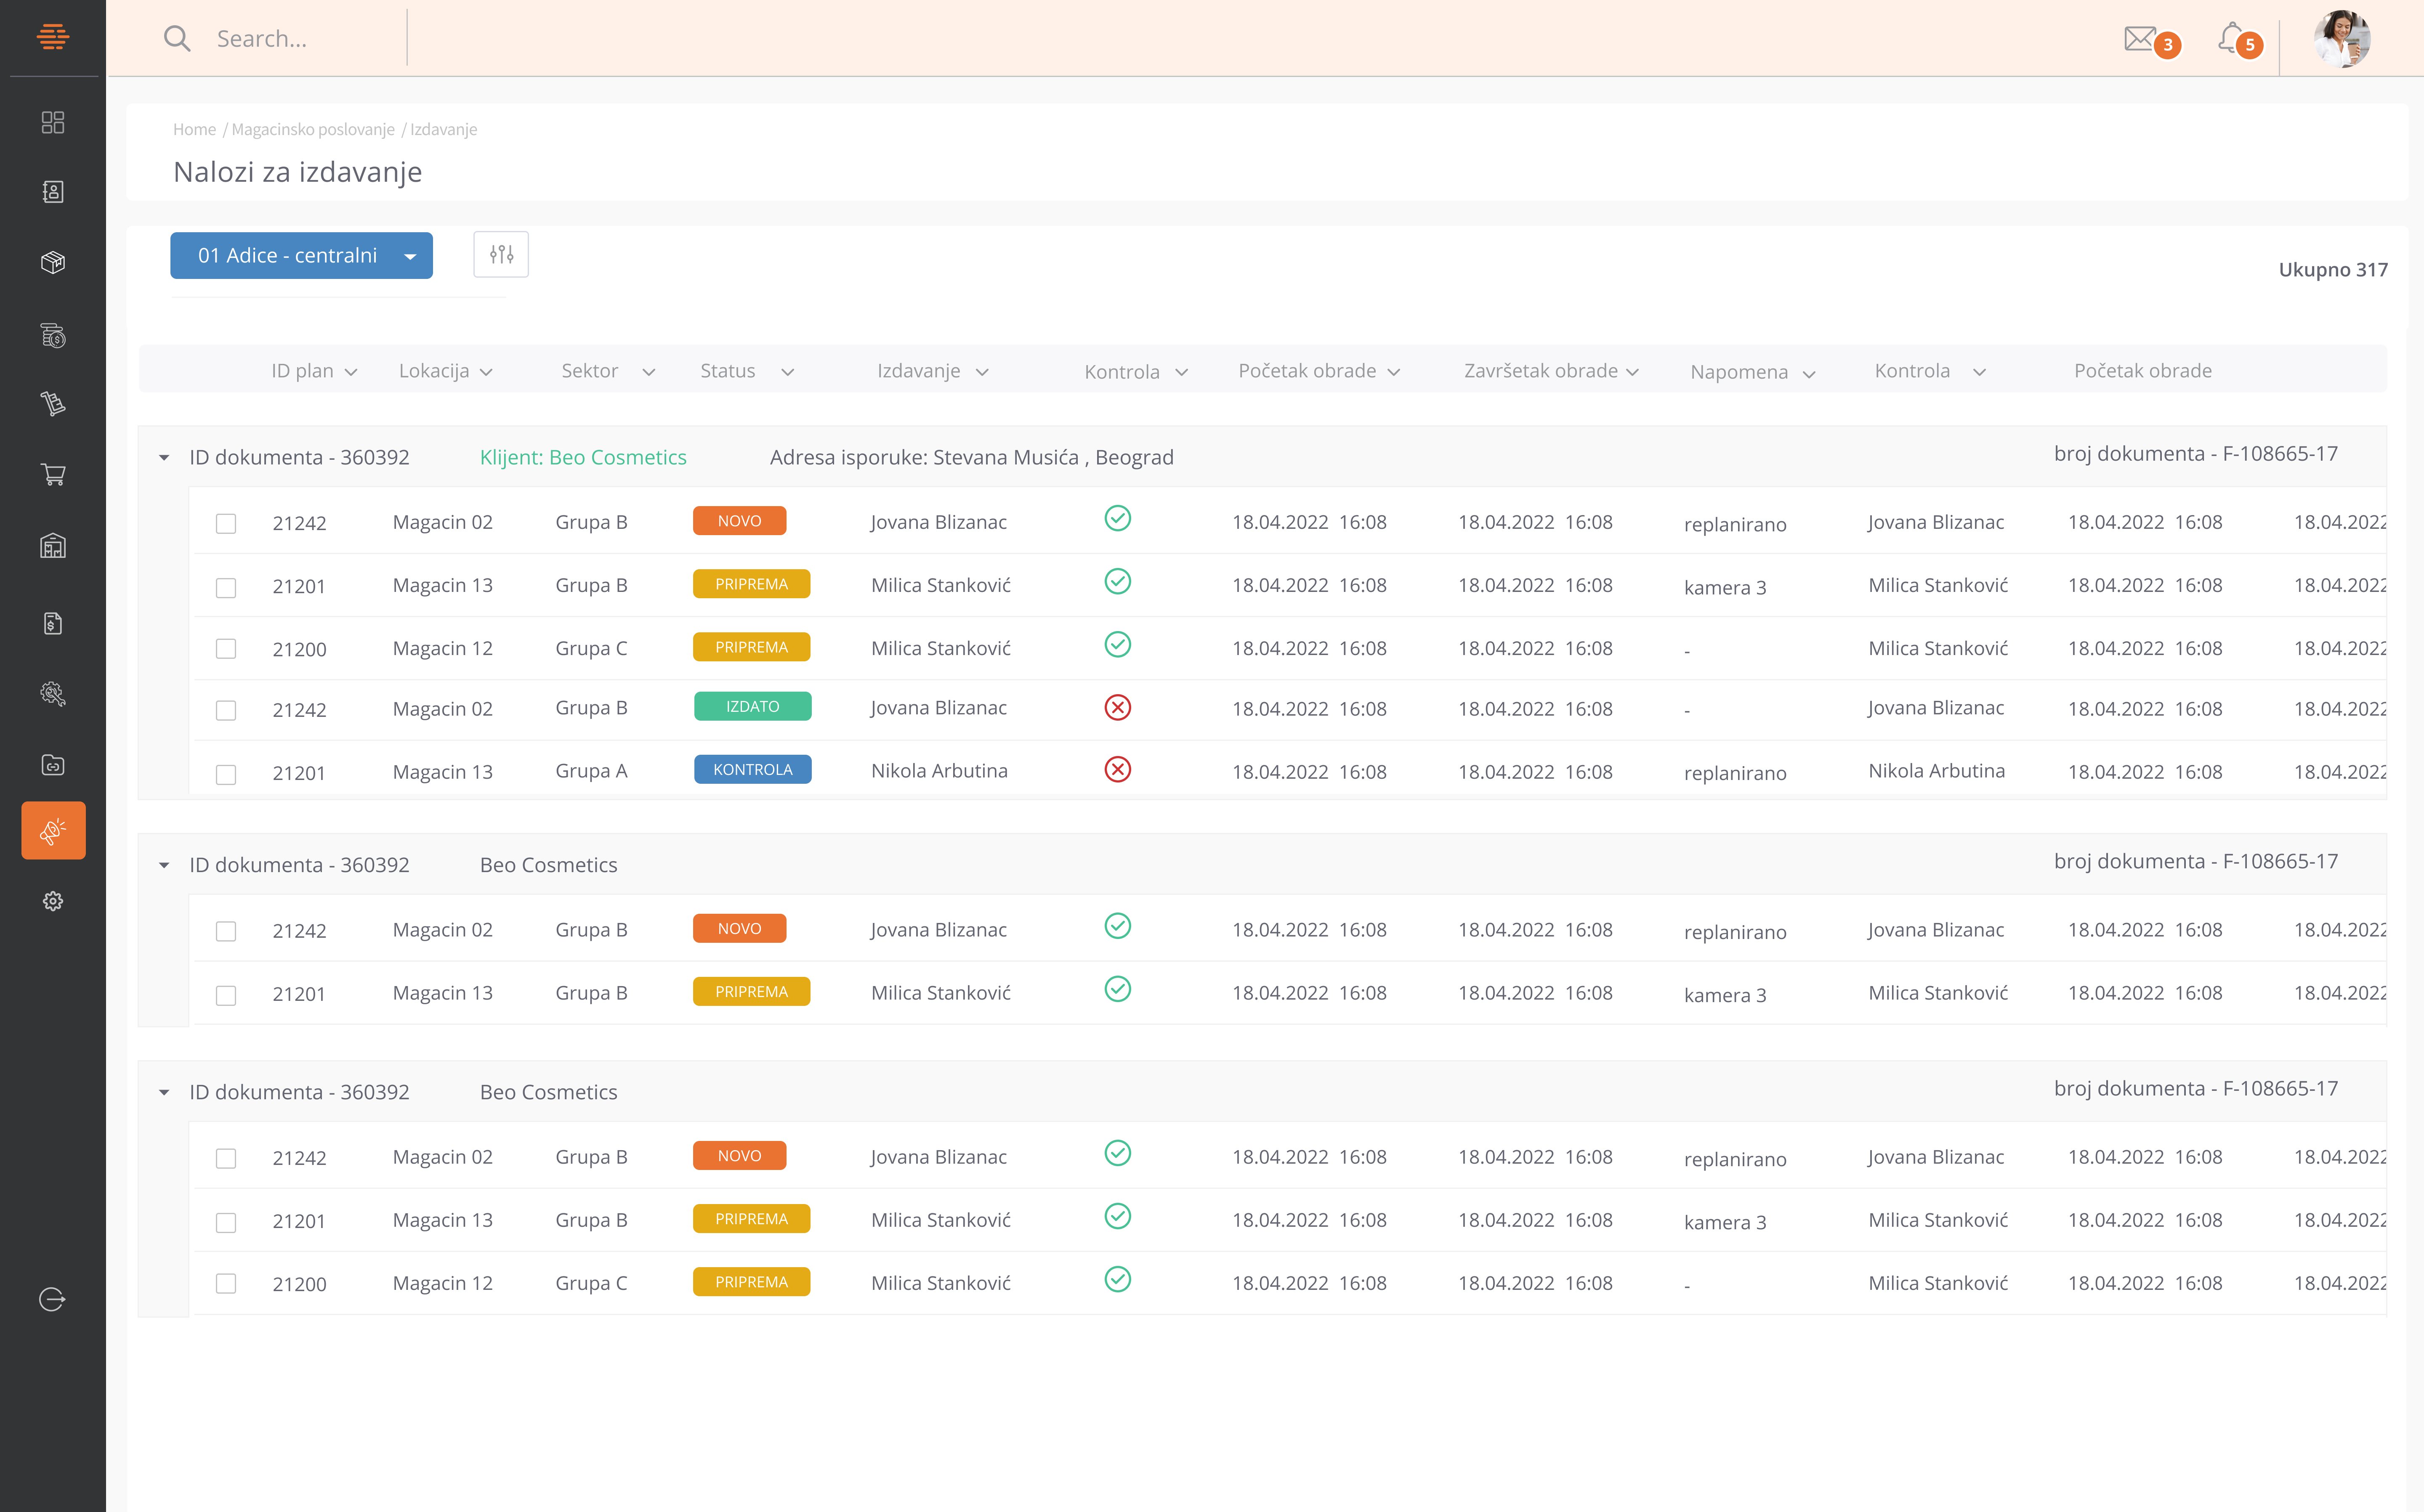Click the search magnifier icon
Screen dimensions: 2424x1512
pyautogui.click(x=177, y=39)
